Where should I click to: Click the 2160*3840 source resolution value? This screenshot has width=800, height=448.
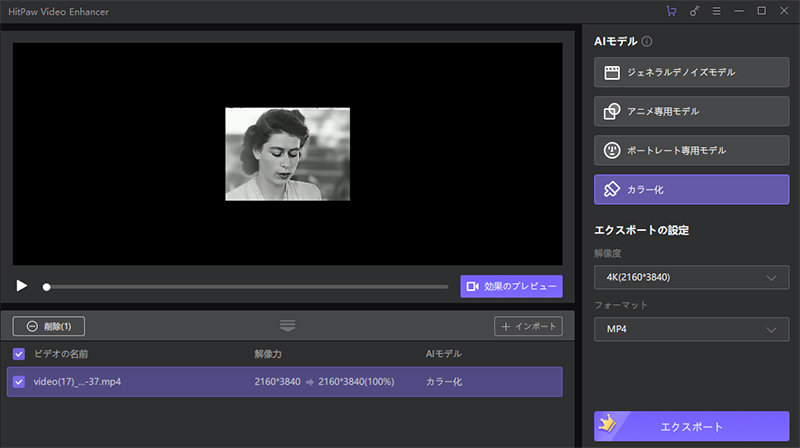click(x=278, y=382)
